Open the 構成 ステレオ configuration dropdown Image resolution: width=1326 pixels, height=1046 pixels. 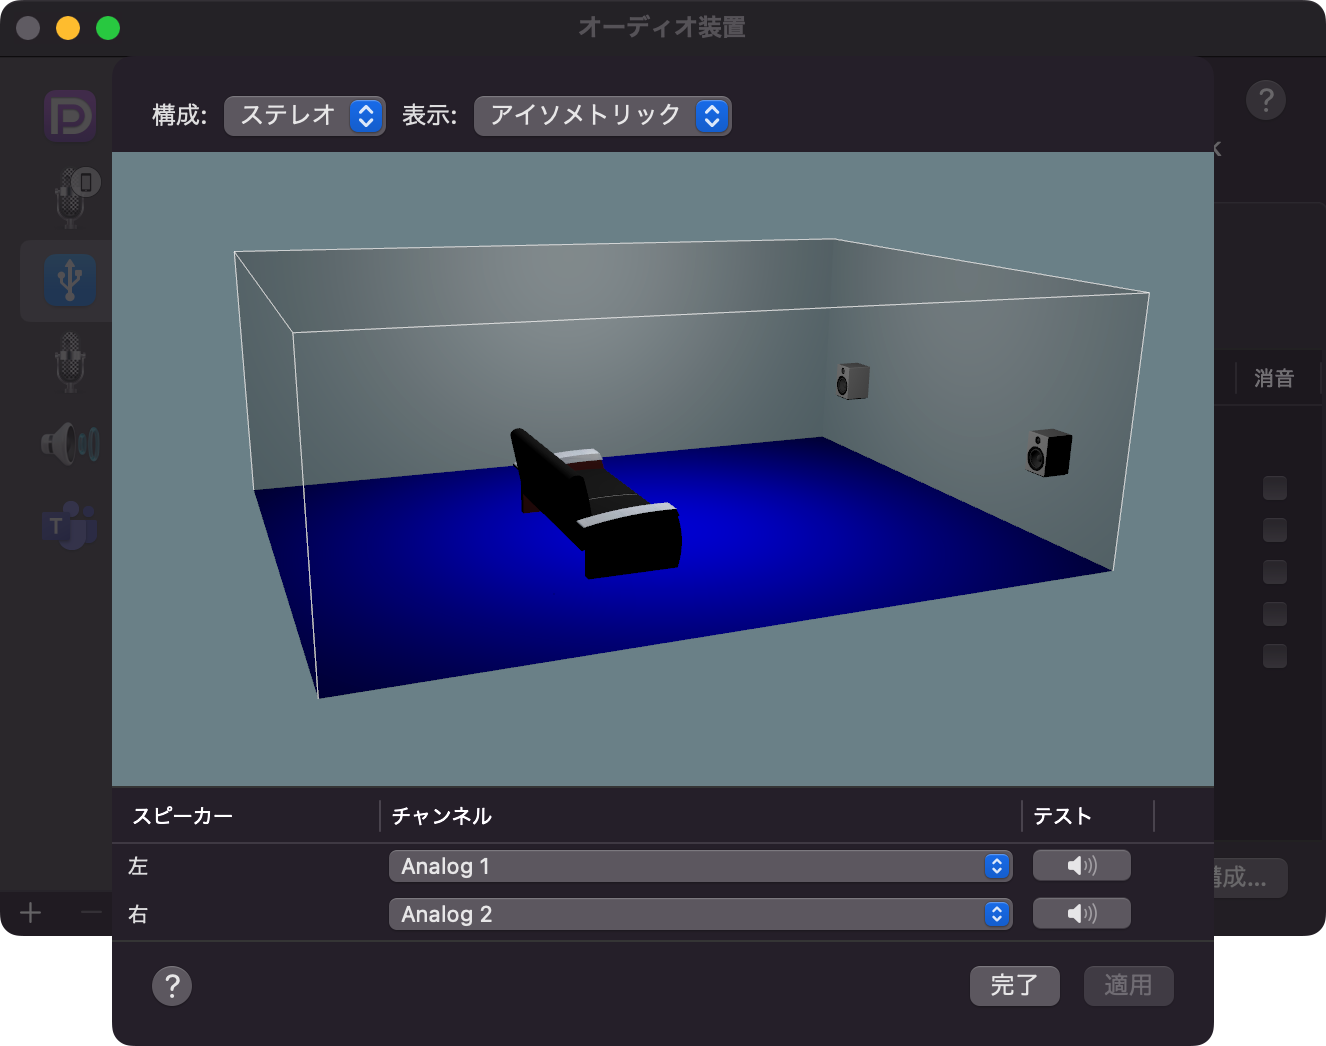pos(305,116)
